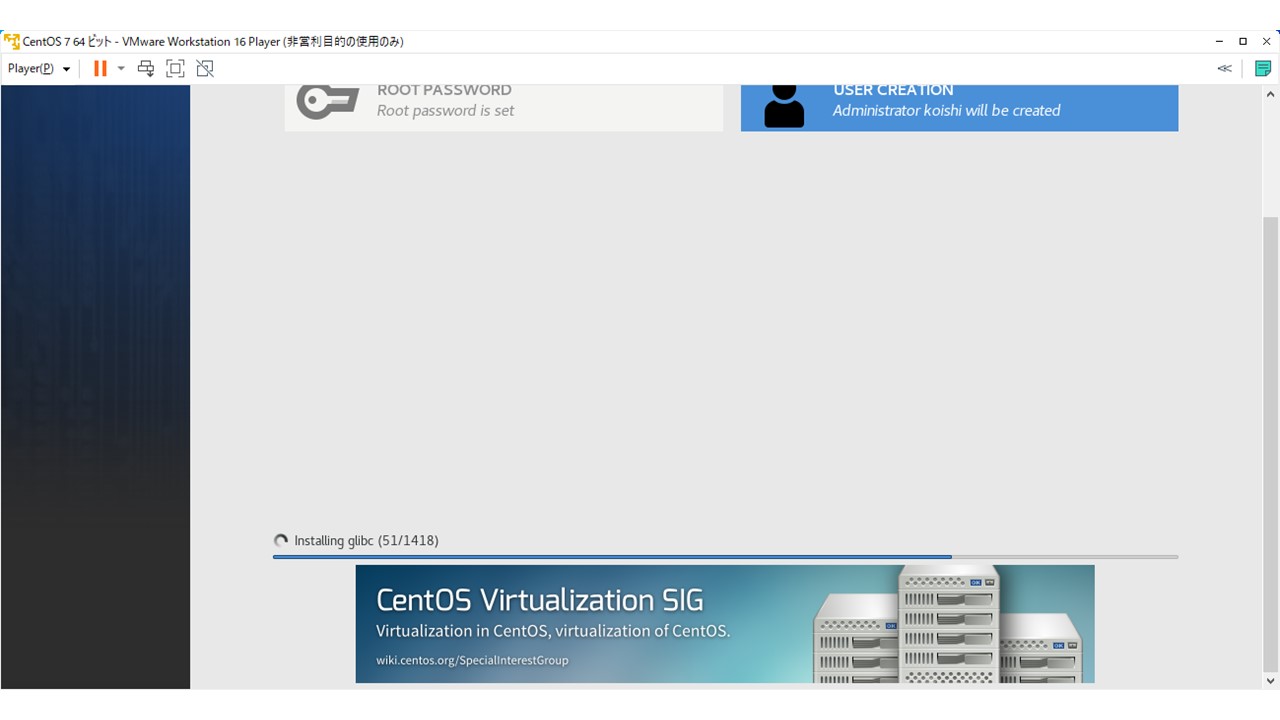
Task: Enter full screen mode
Action: click(175, 69)
